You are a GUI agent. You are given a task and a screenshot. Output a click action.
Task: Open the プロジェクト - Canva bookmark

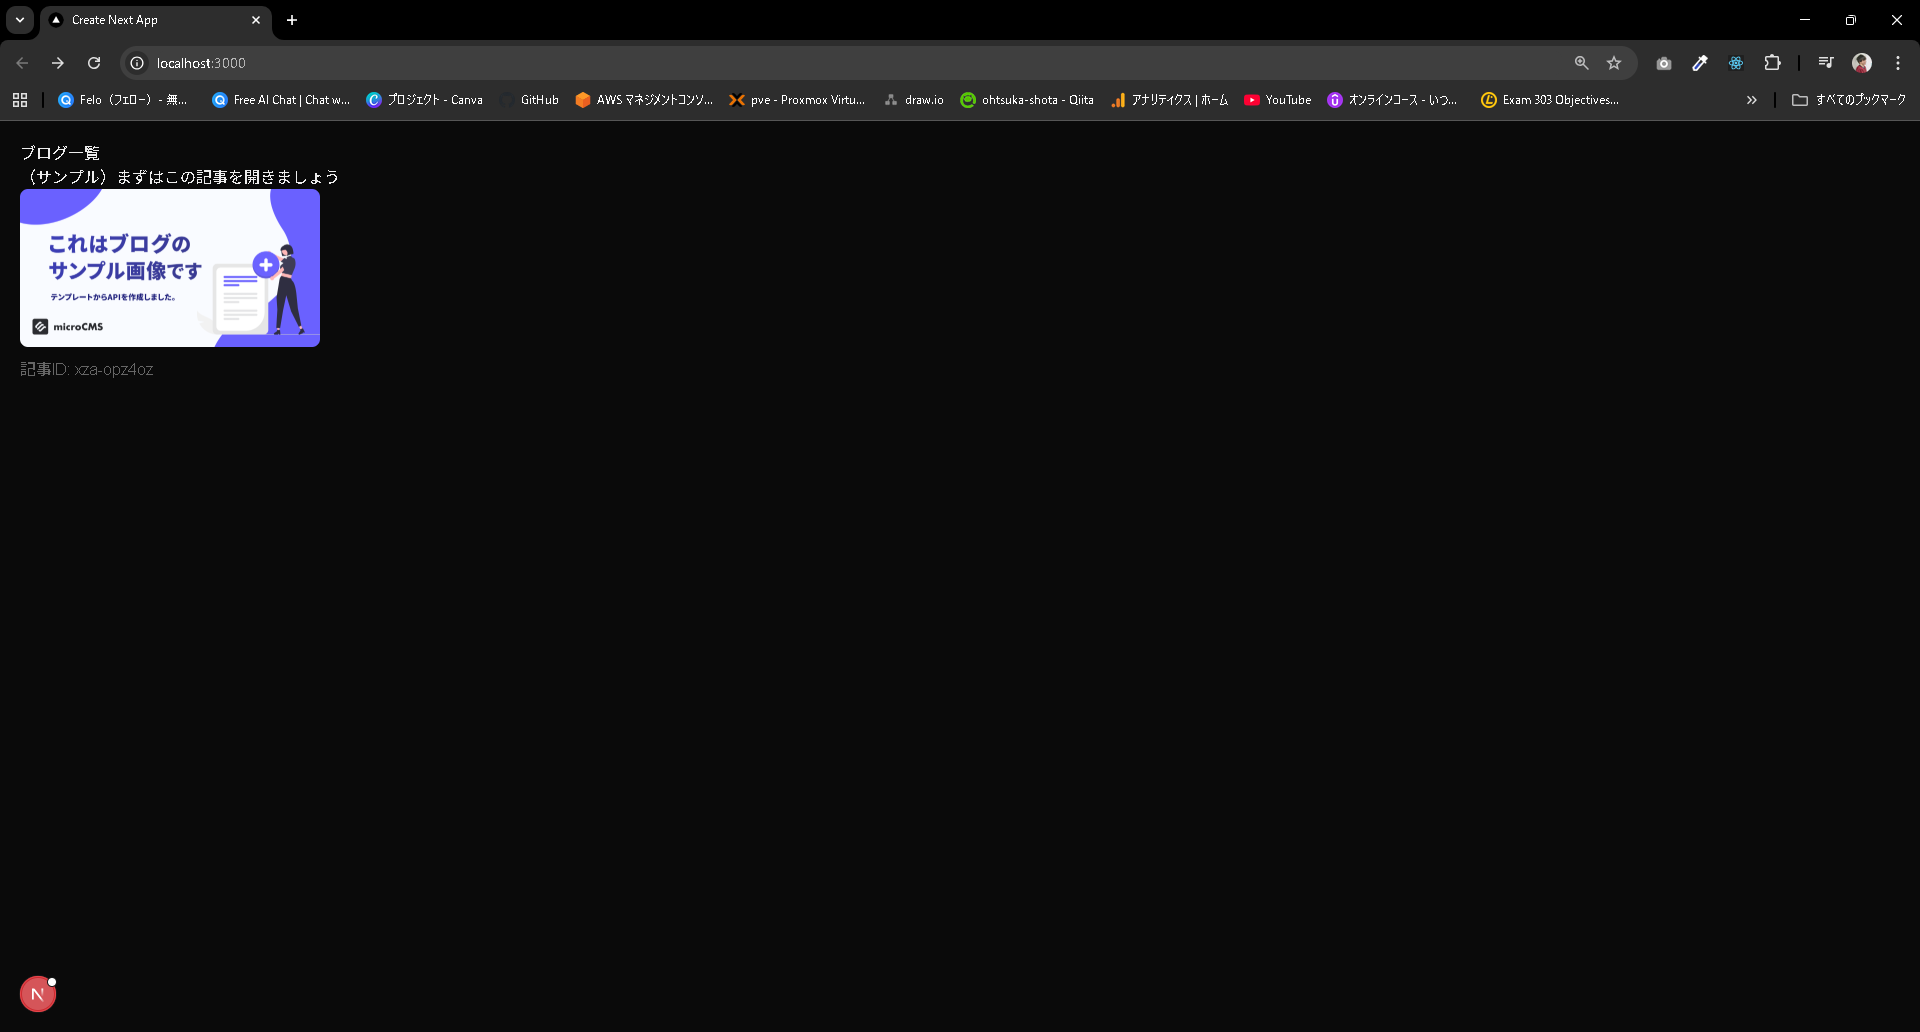coord(425,100)
